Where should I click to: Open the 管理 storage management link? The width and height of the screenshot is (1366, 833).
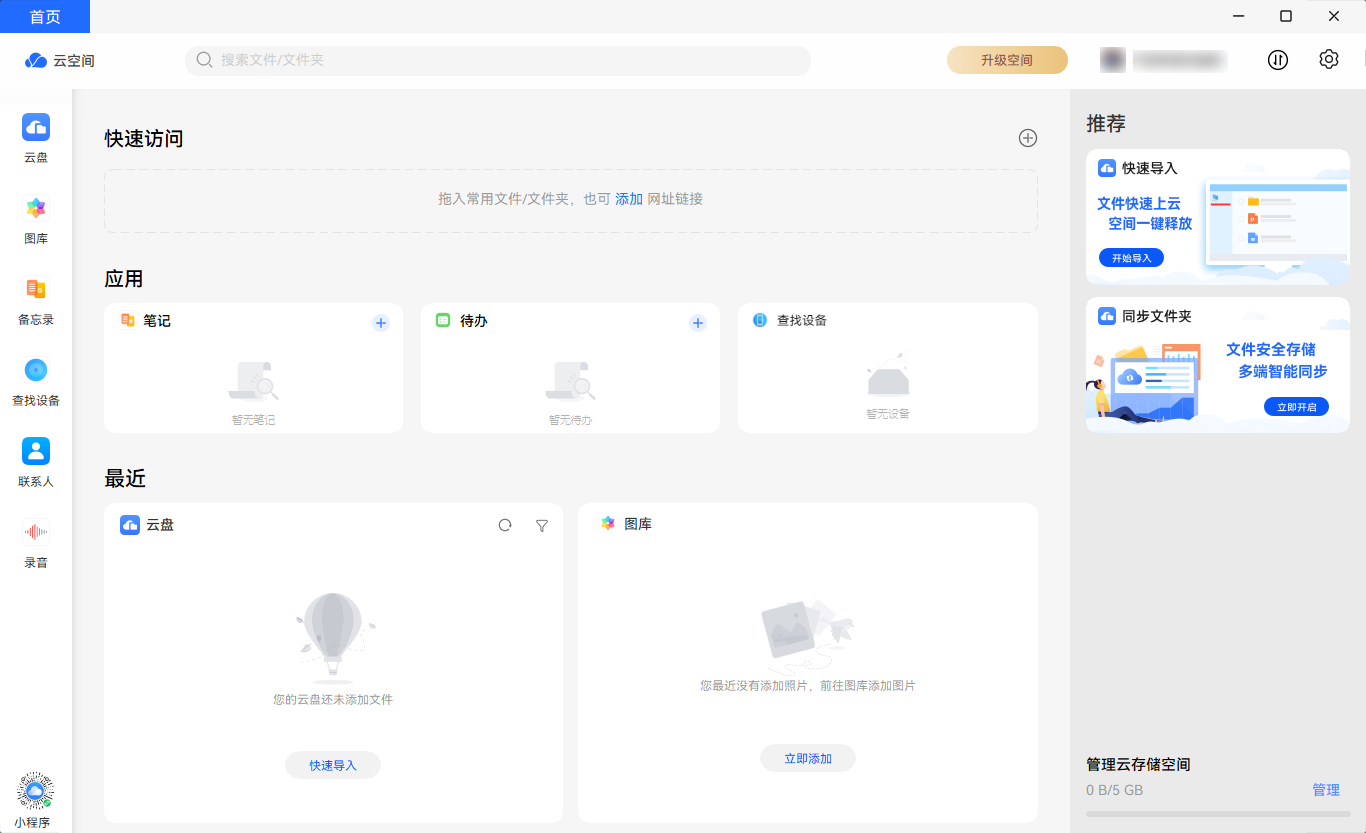1326,789
